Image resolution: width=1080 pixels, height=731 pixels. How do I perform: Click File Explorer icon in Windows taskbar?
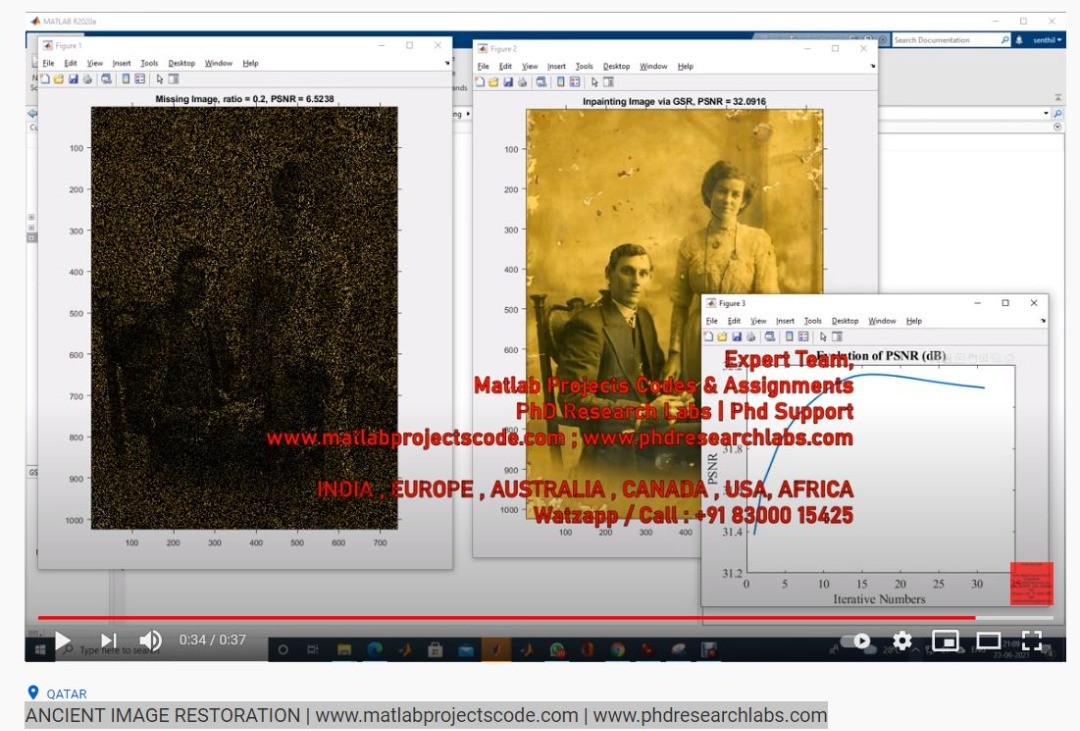(344, 649)
